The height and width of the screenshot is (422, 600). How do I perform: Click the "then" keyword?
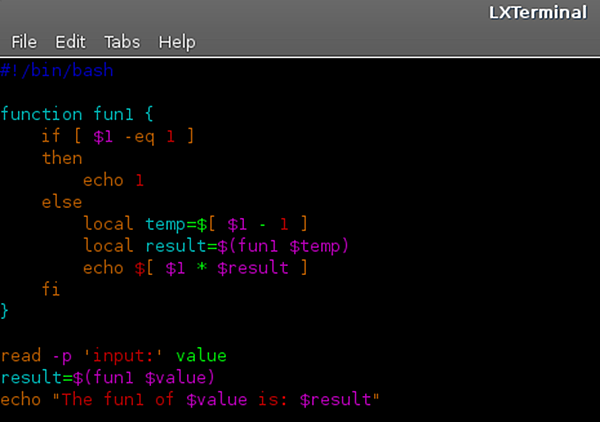coord(62,158)
